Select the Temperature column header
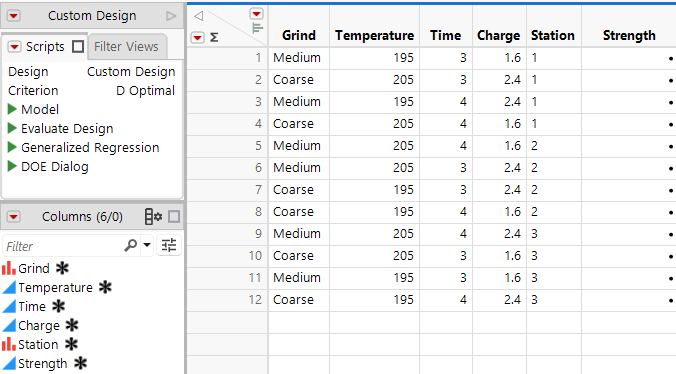The image size is (676, 374). [375, 35]
